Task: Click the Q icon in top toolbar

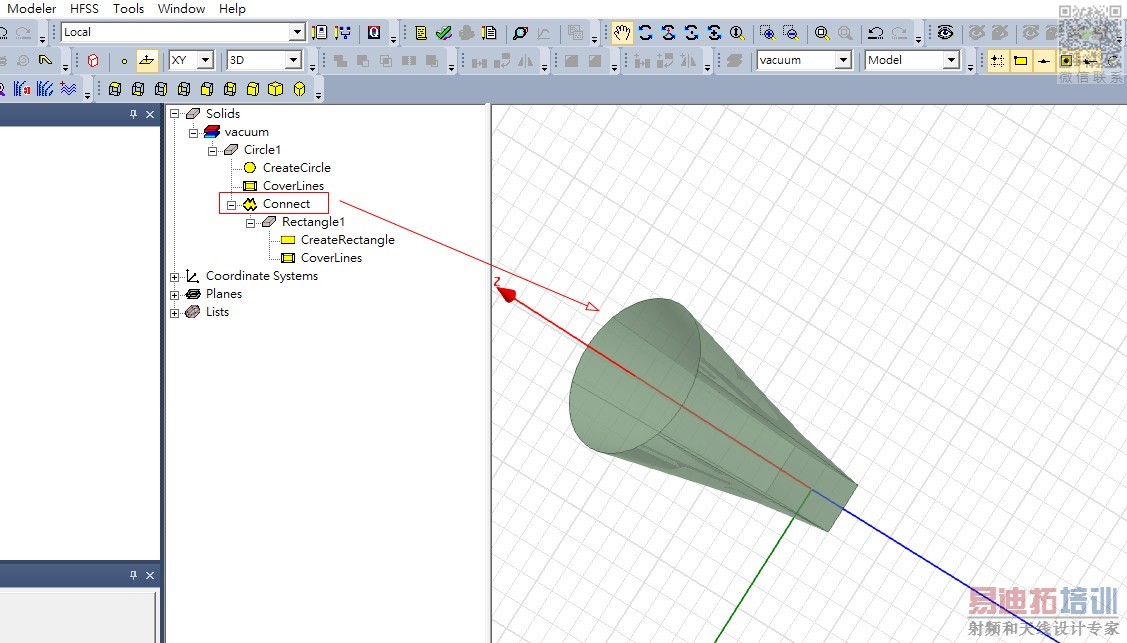Action: tap(374, 33)
